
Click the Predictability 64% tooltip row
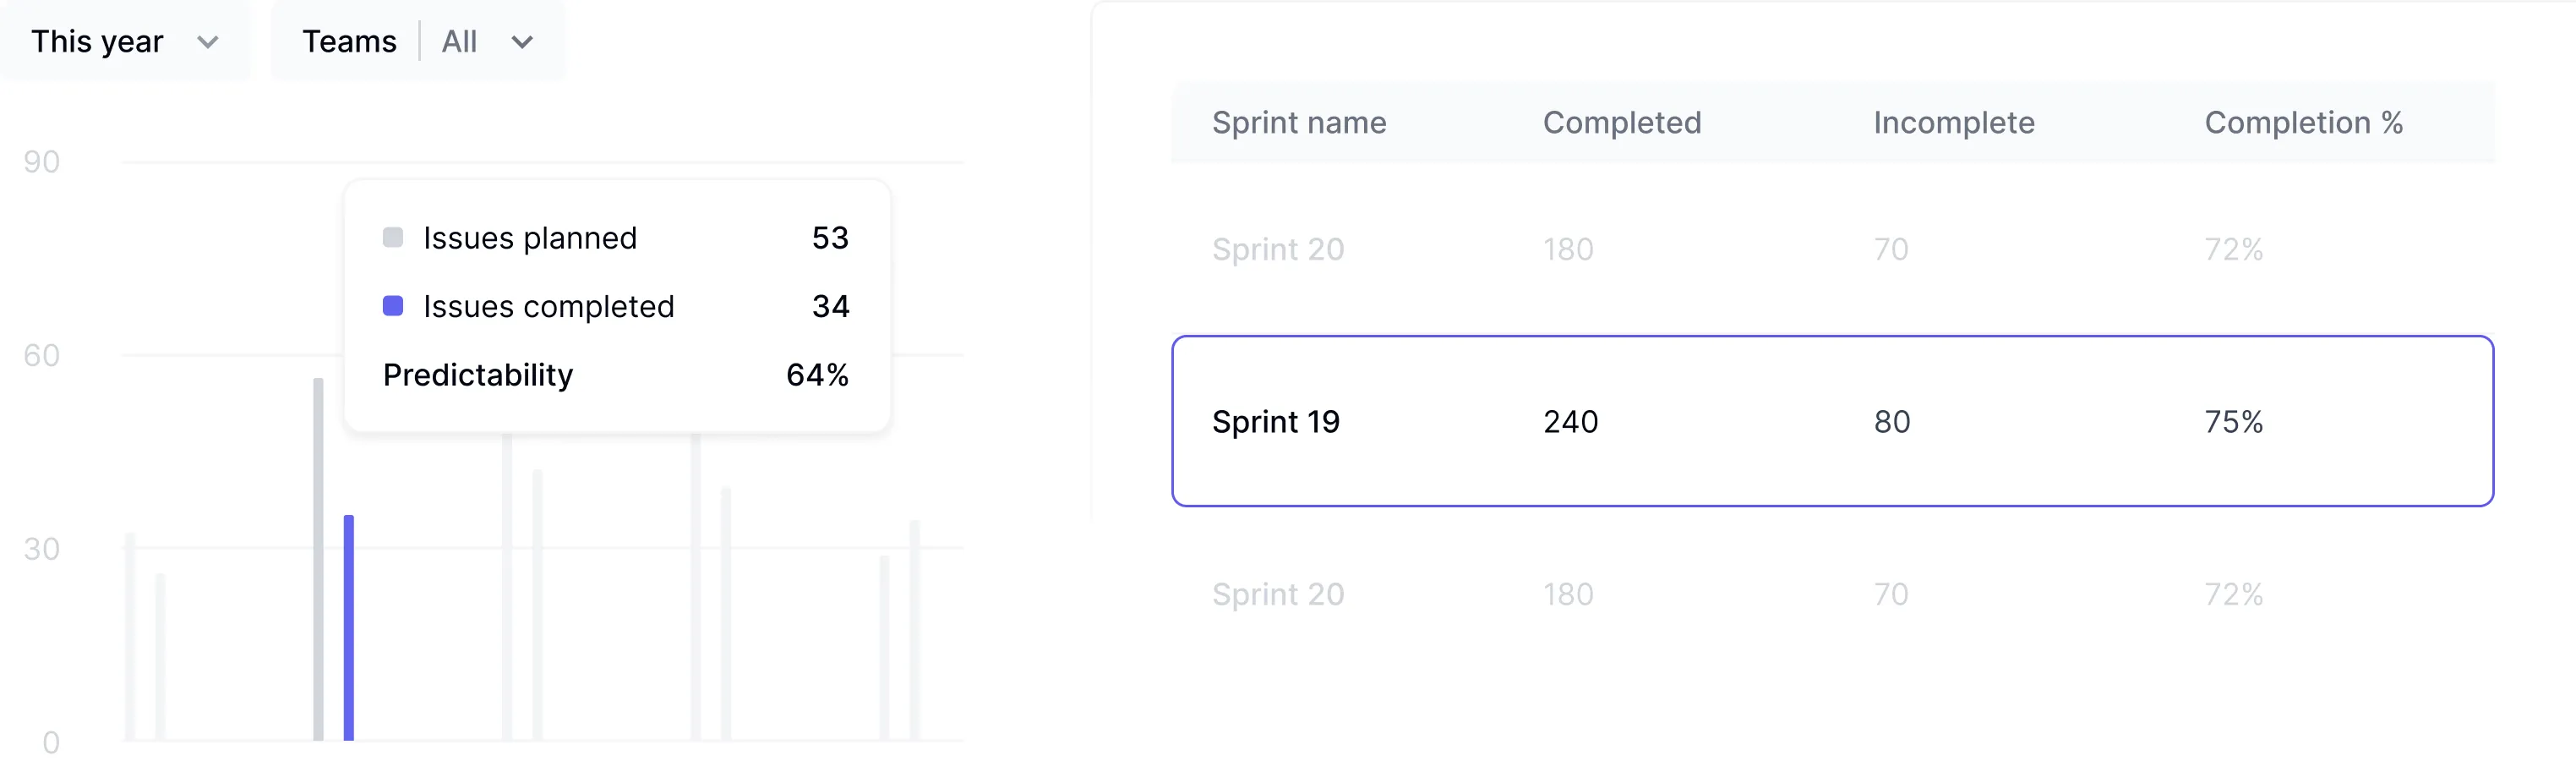(x=616, y=375)
